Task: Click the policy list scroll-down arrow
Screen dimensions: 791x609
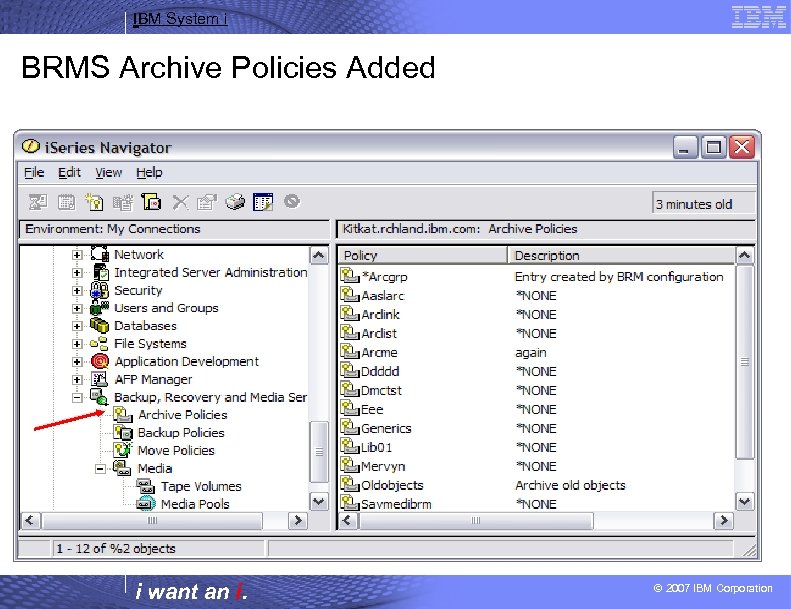Action: (745, 502)
